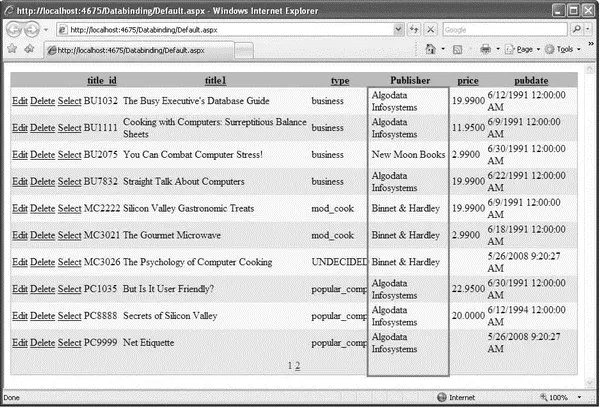The width and height of the screenshot is (600, 408).
Task: Open the RSS feeds icon
Action: pyautogui.click(x=457, y=49)
